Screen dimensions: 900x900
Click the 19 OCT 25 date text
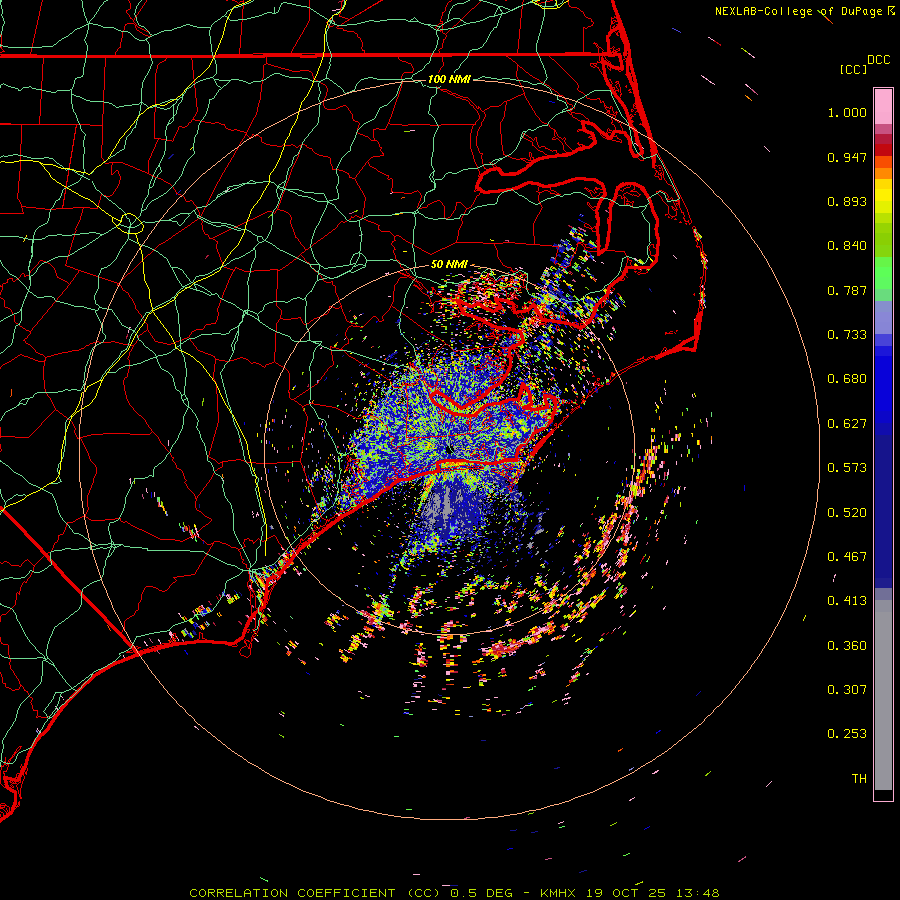[626, 893]
